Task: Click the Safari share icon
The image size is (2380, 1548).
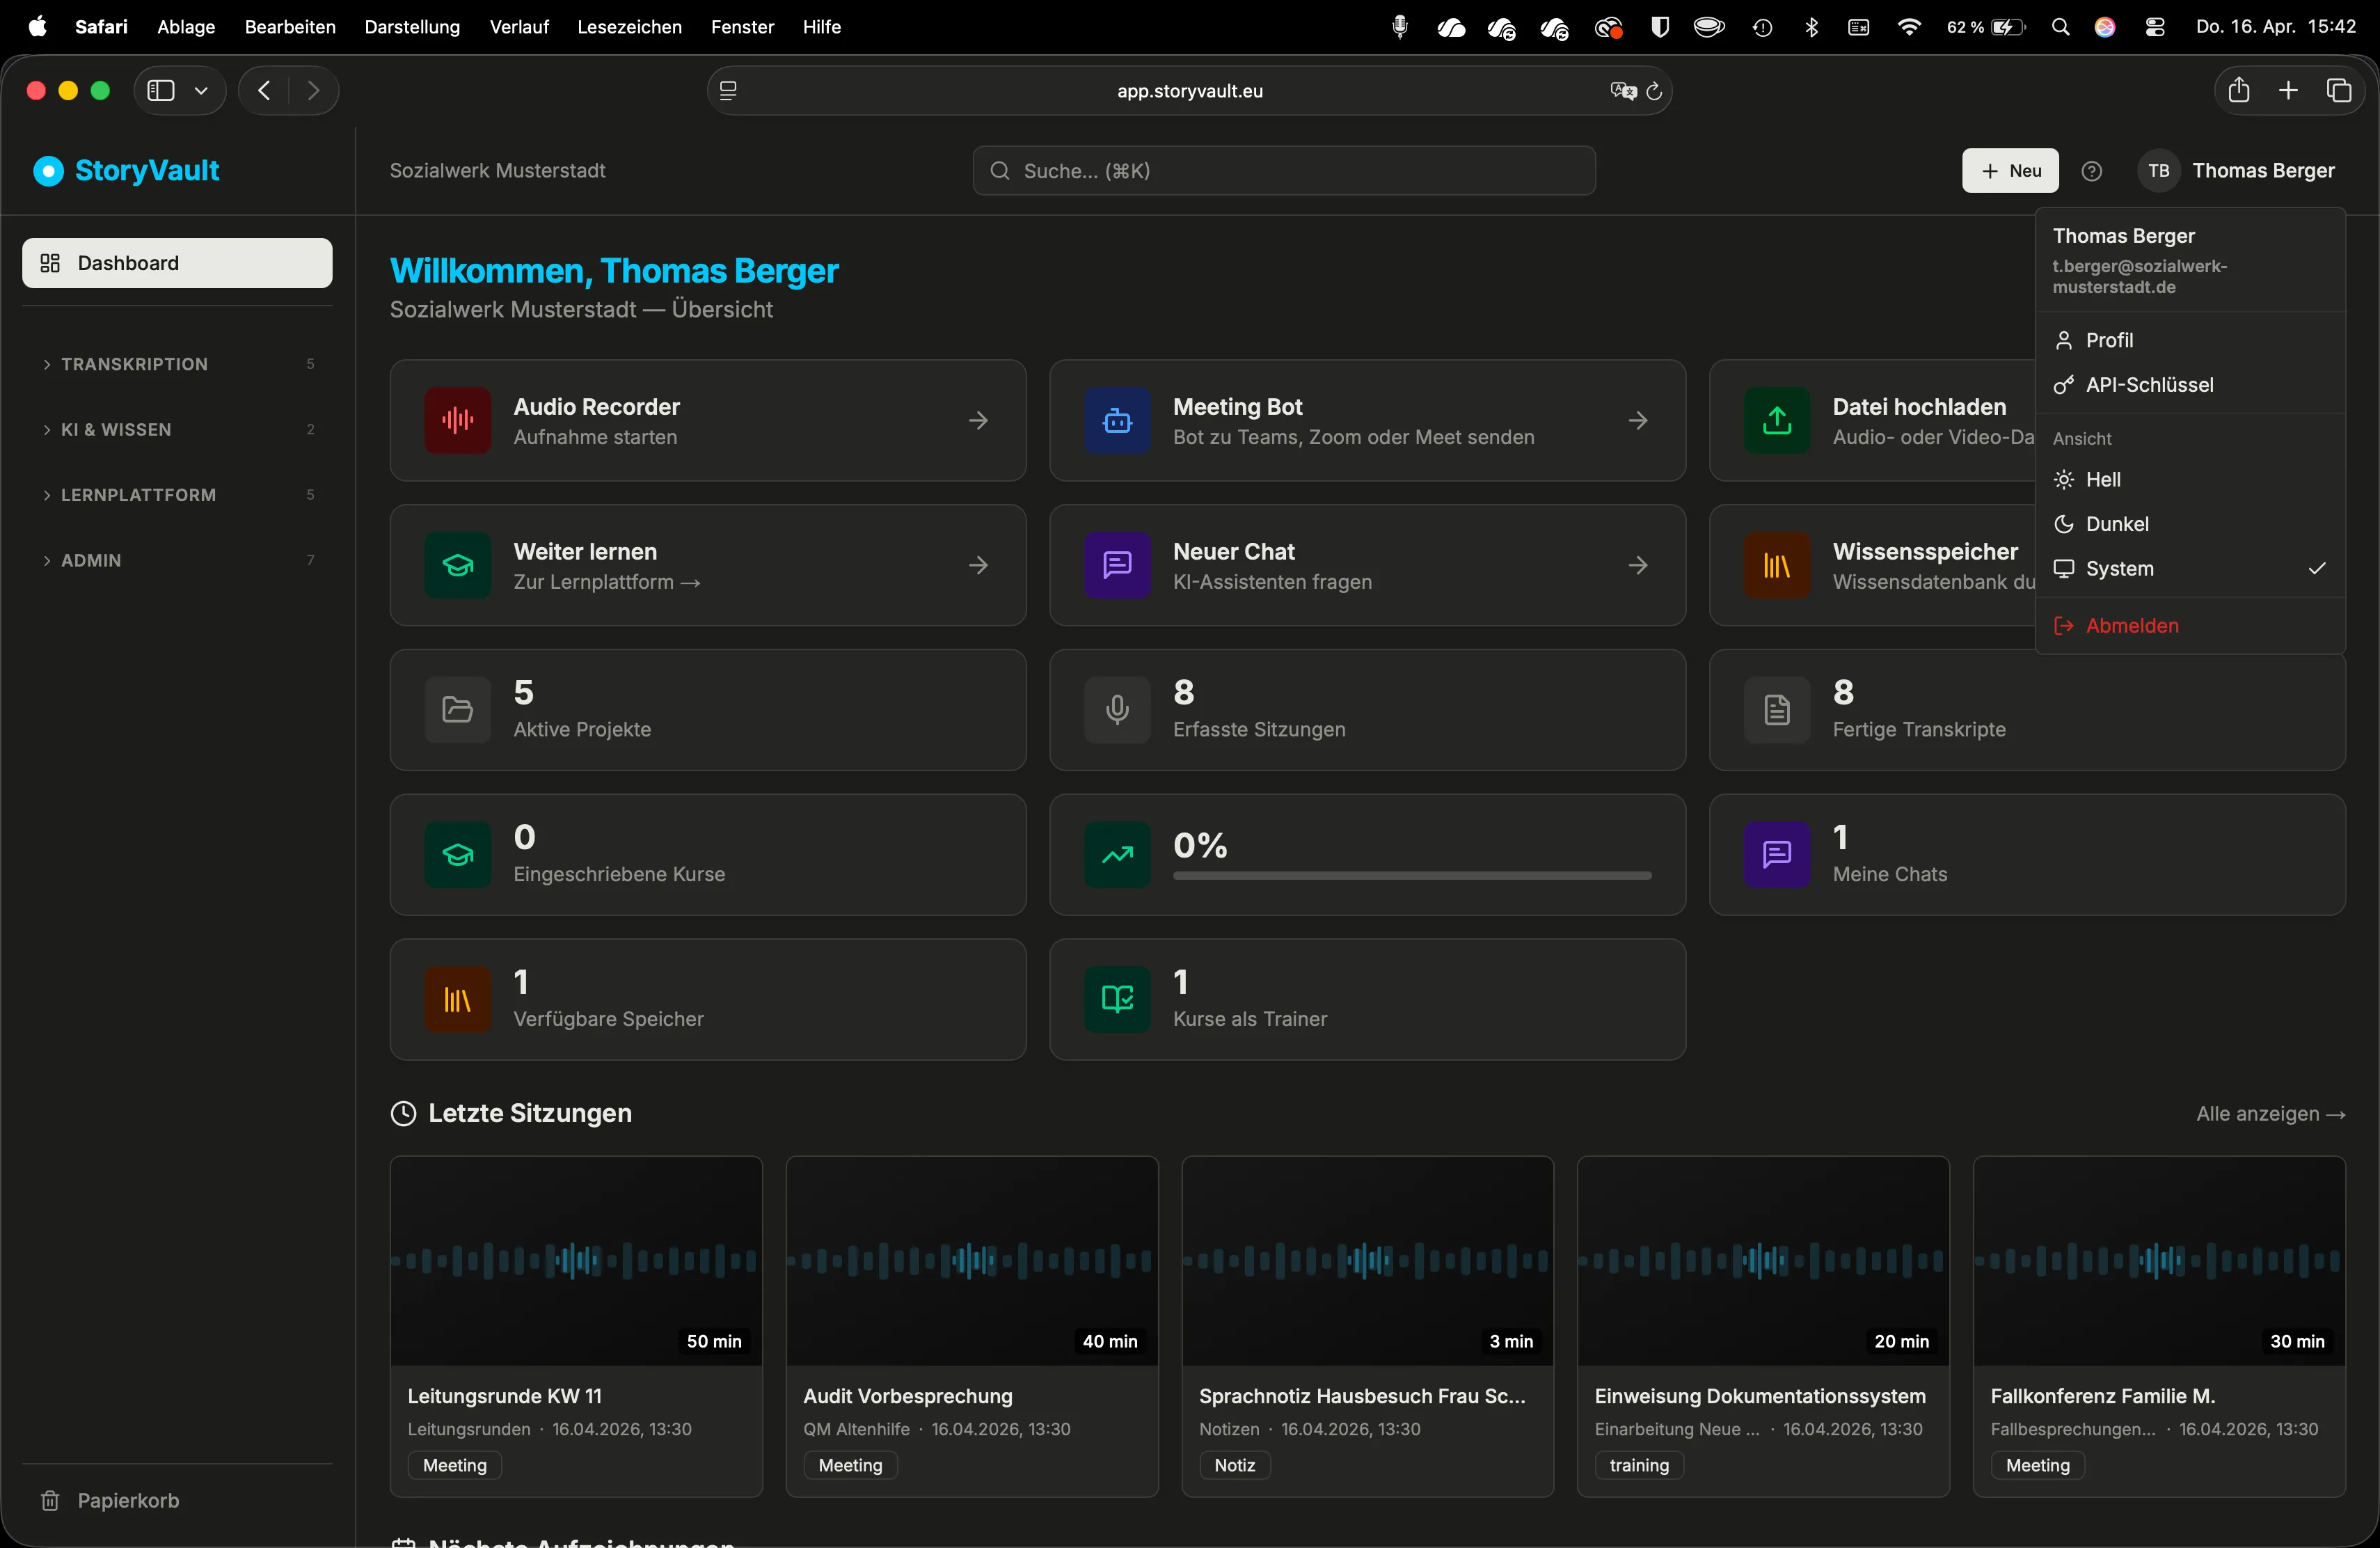Action: click(x=2238, y=91)
